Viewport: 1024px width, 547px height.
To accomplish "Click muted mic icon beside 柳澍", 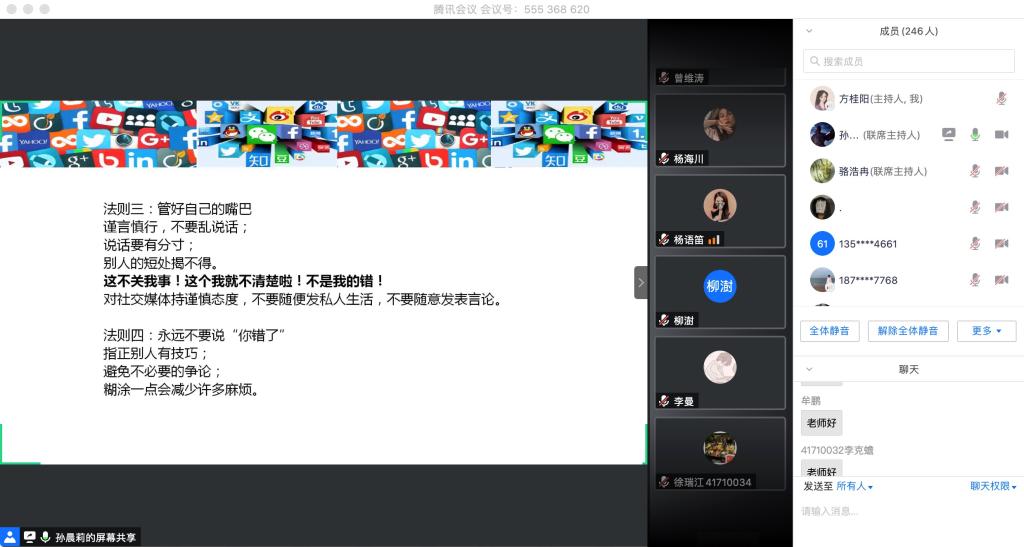I will coord(664,320).
